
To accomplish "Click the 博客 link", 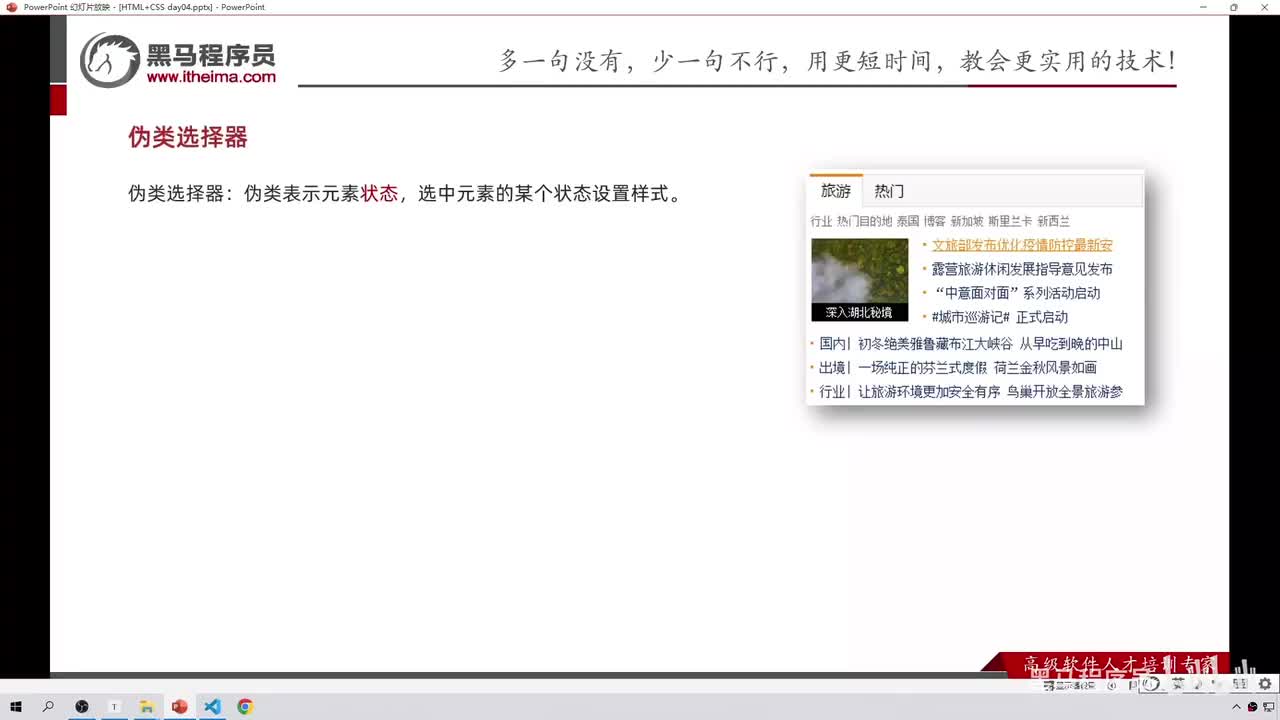I will tap(935, 221).
